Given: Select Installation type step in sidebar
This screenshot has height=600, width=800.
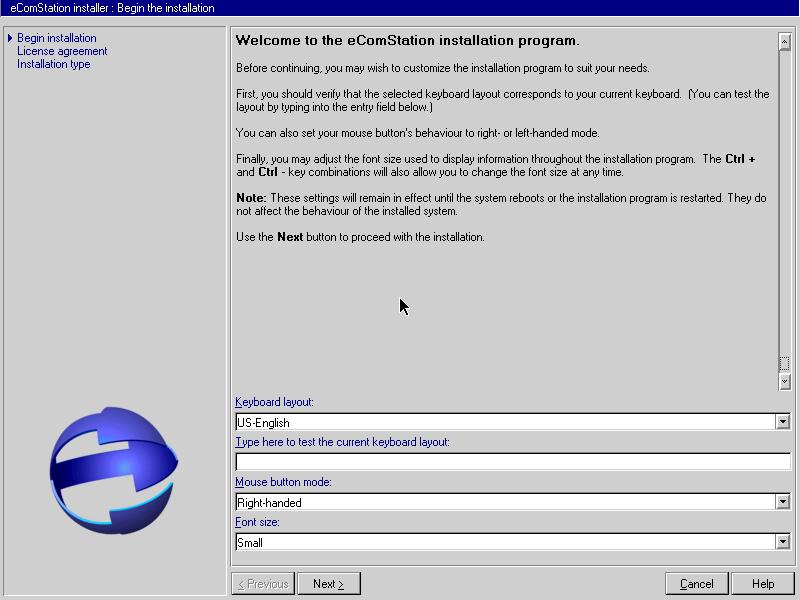Looking at the screenshot, I should pos(54,64).
